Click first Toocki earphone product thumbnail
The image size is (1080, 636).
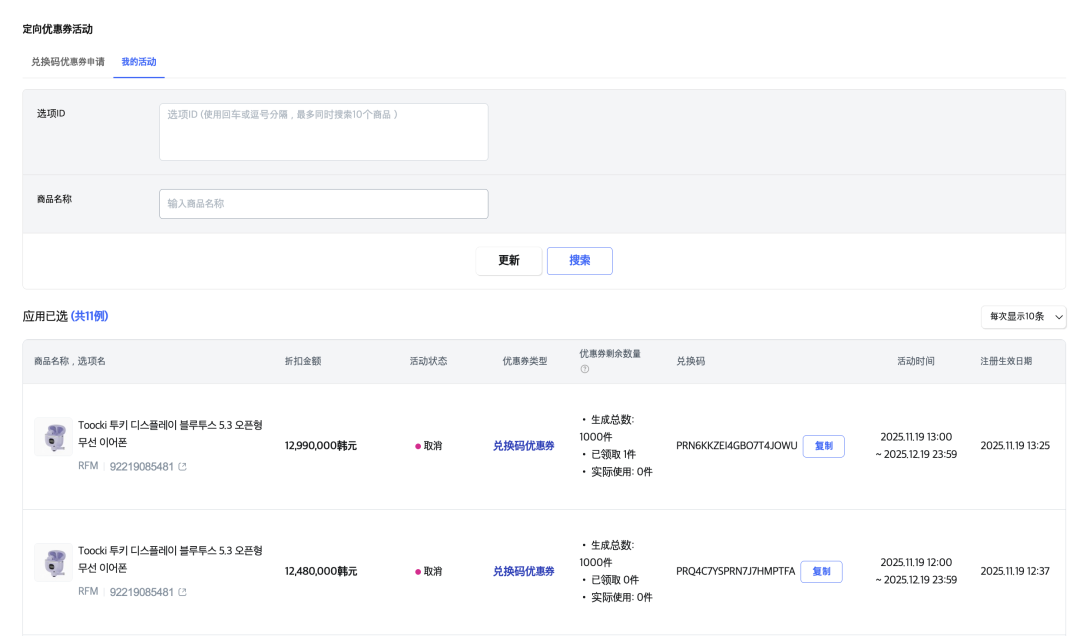point(53,437)
